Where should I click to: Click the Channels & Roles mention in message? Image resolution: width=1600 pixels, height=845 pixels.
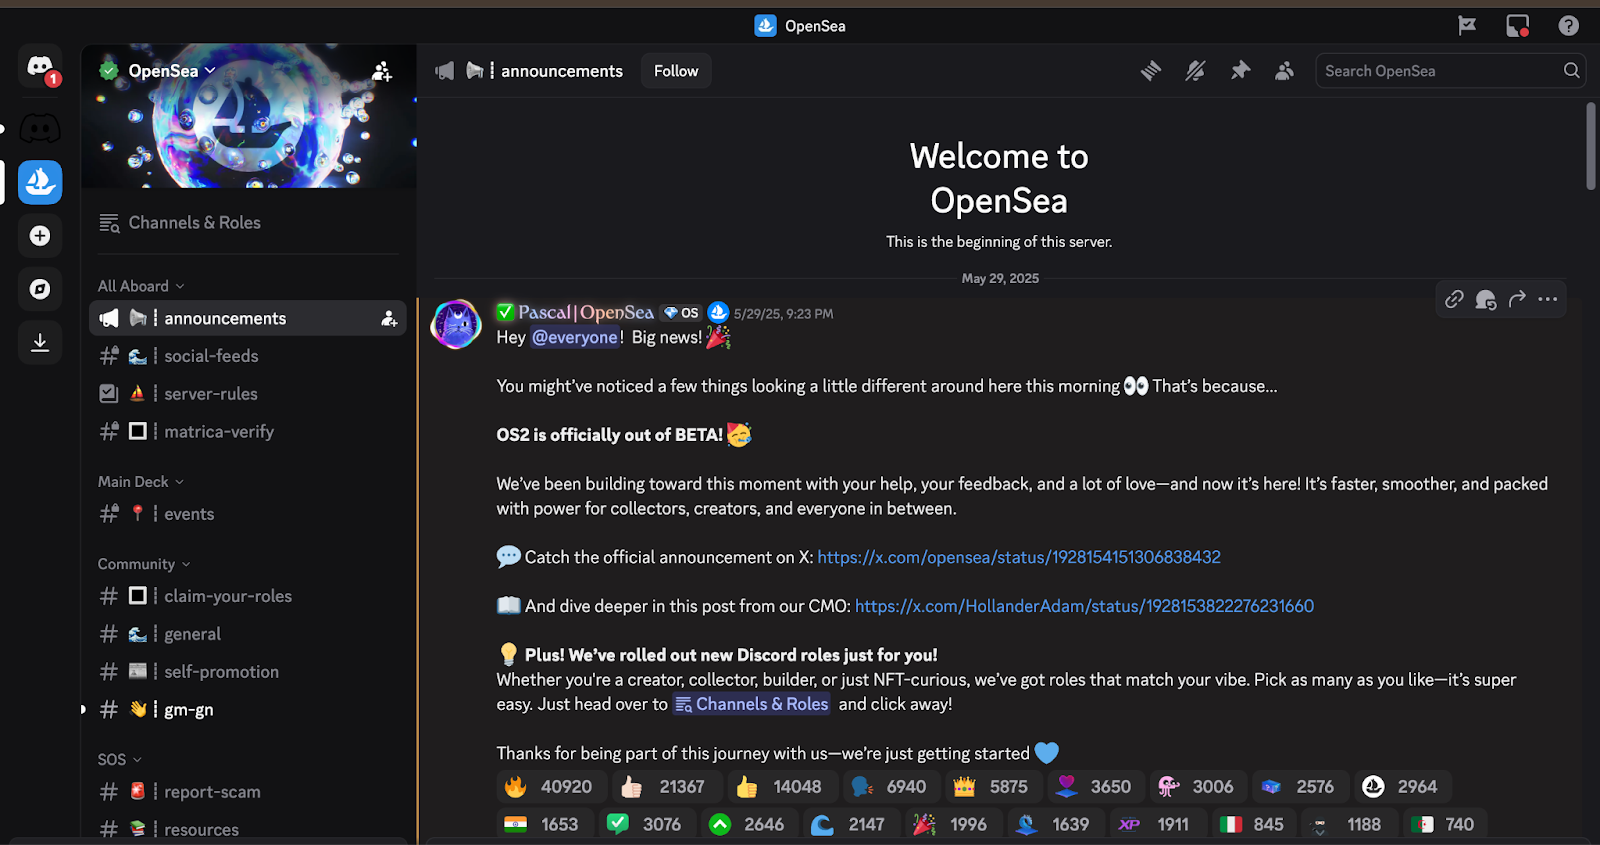tap(752, 704)
